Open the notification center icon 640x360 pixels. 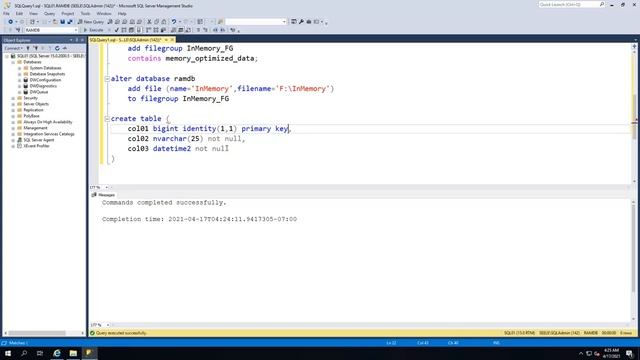tap(629, 353)
